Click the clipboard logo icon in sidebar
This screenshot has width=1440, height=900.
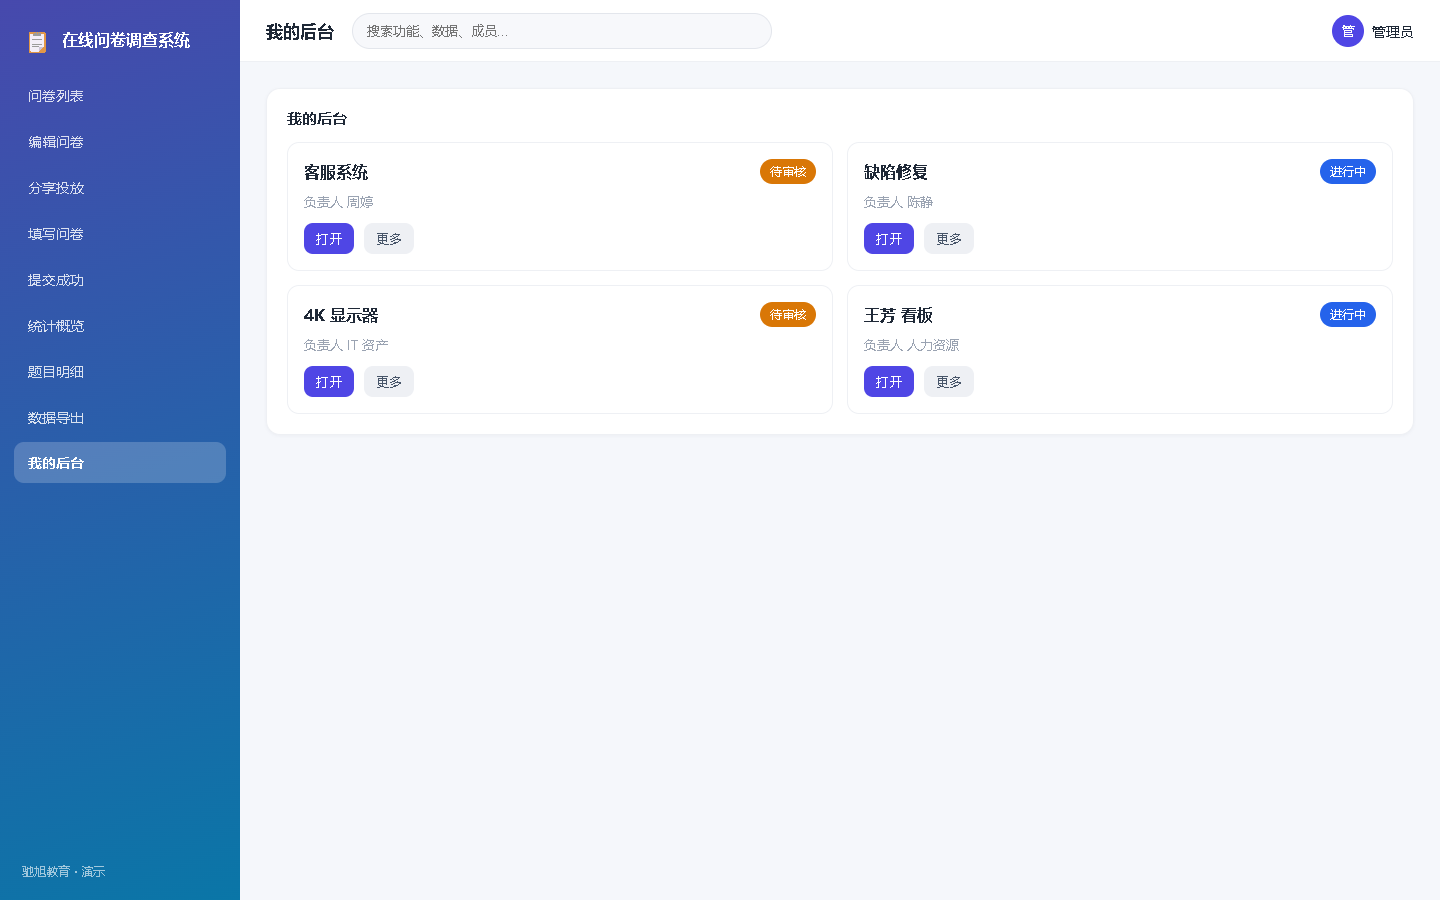pyautogui.click(x=37, y=41)
